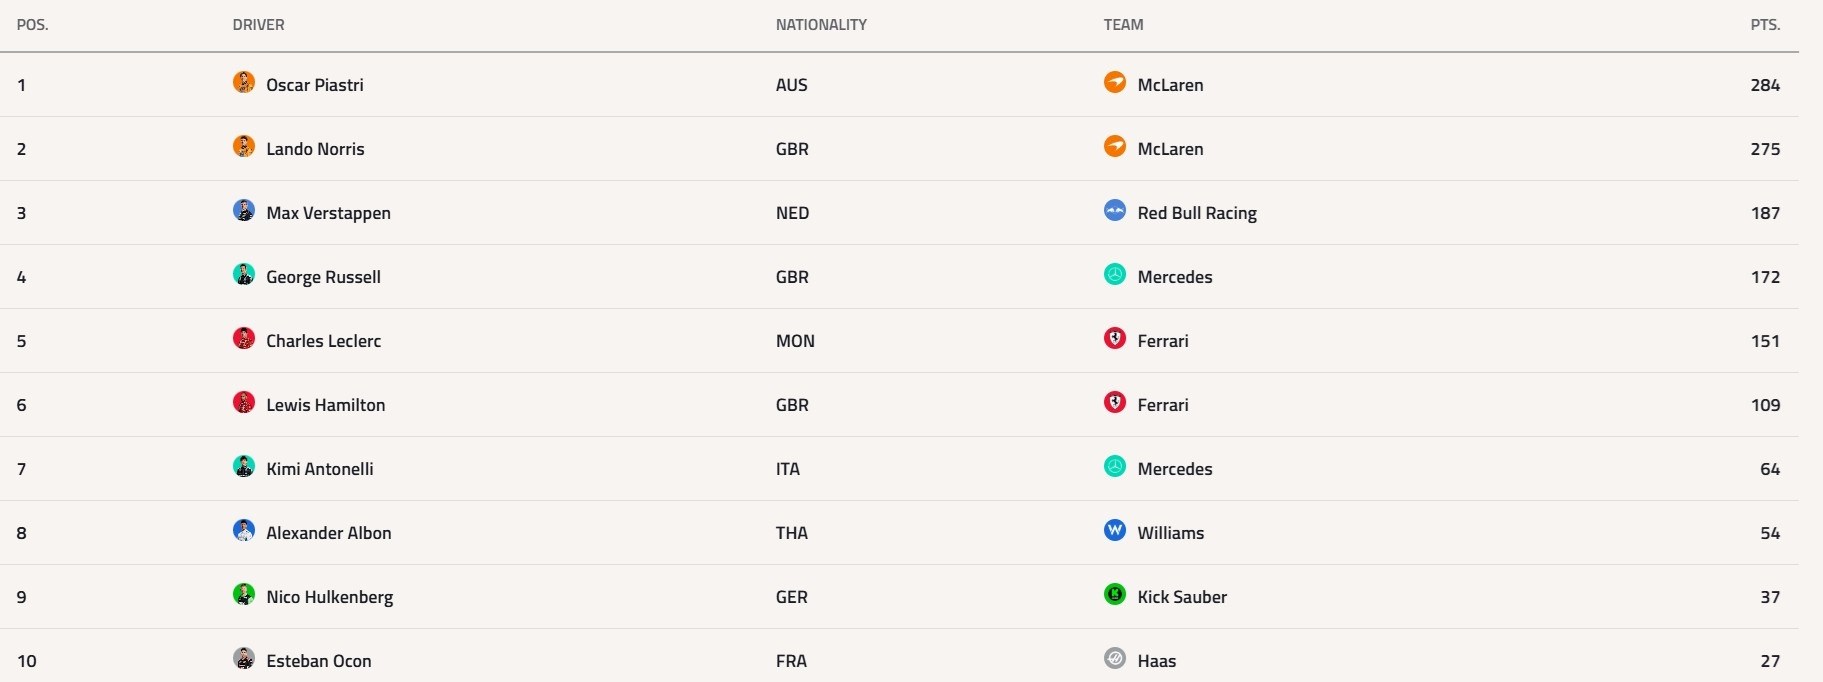Screen dimensions: 1823x682
Task: Select the Esteban Ocon driver name
Action: [x=319, y=661]
